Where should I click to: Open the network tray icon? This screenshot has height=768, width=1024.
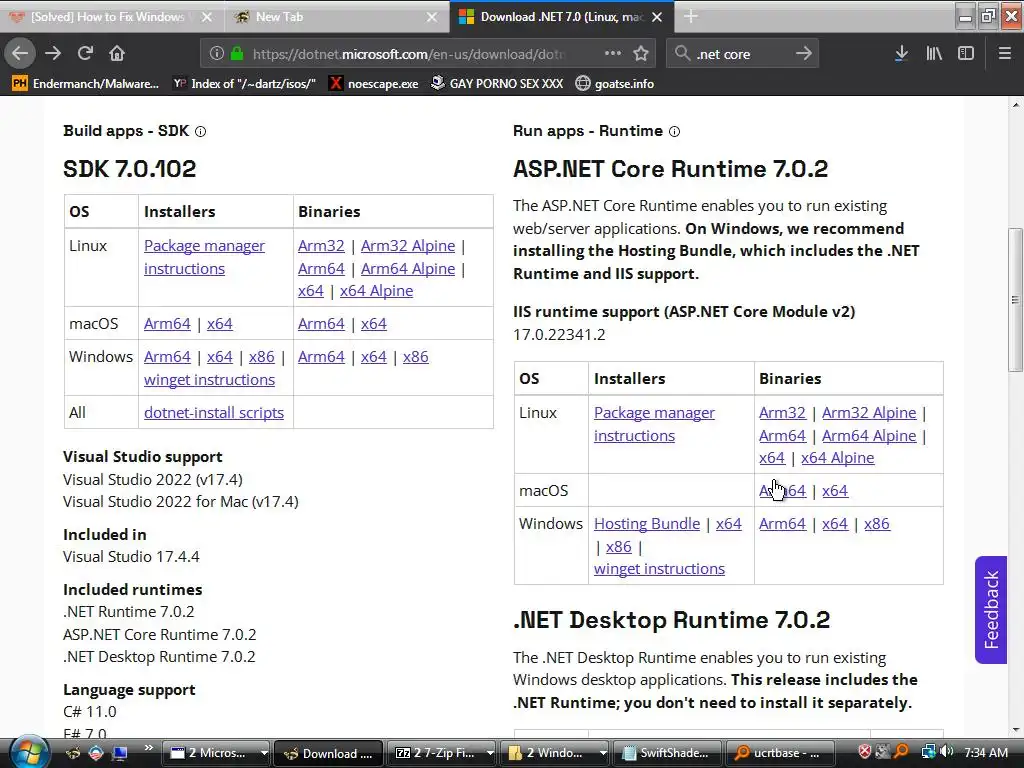tap(928, 752)
